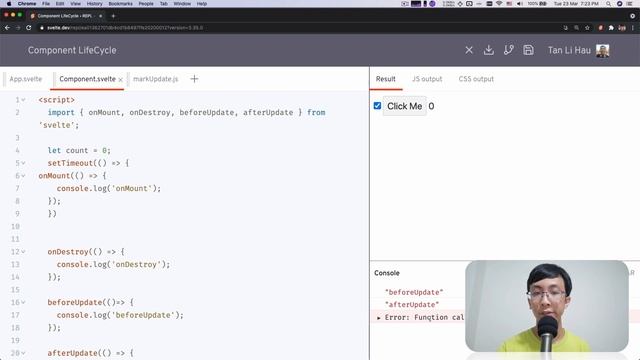Click the page zoom magnifier in address bar
640x360 pixels.
tap(576, 28)
